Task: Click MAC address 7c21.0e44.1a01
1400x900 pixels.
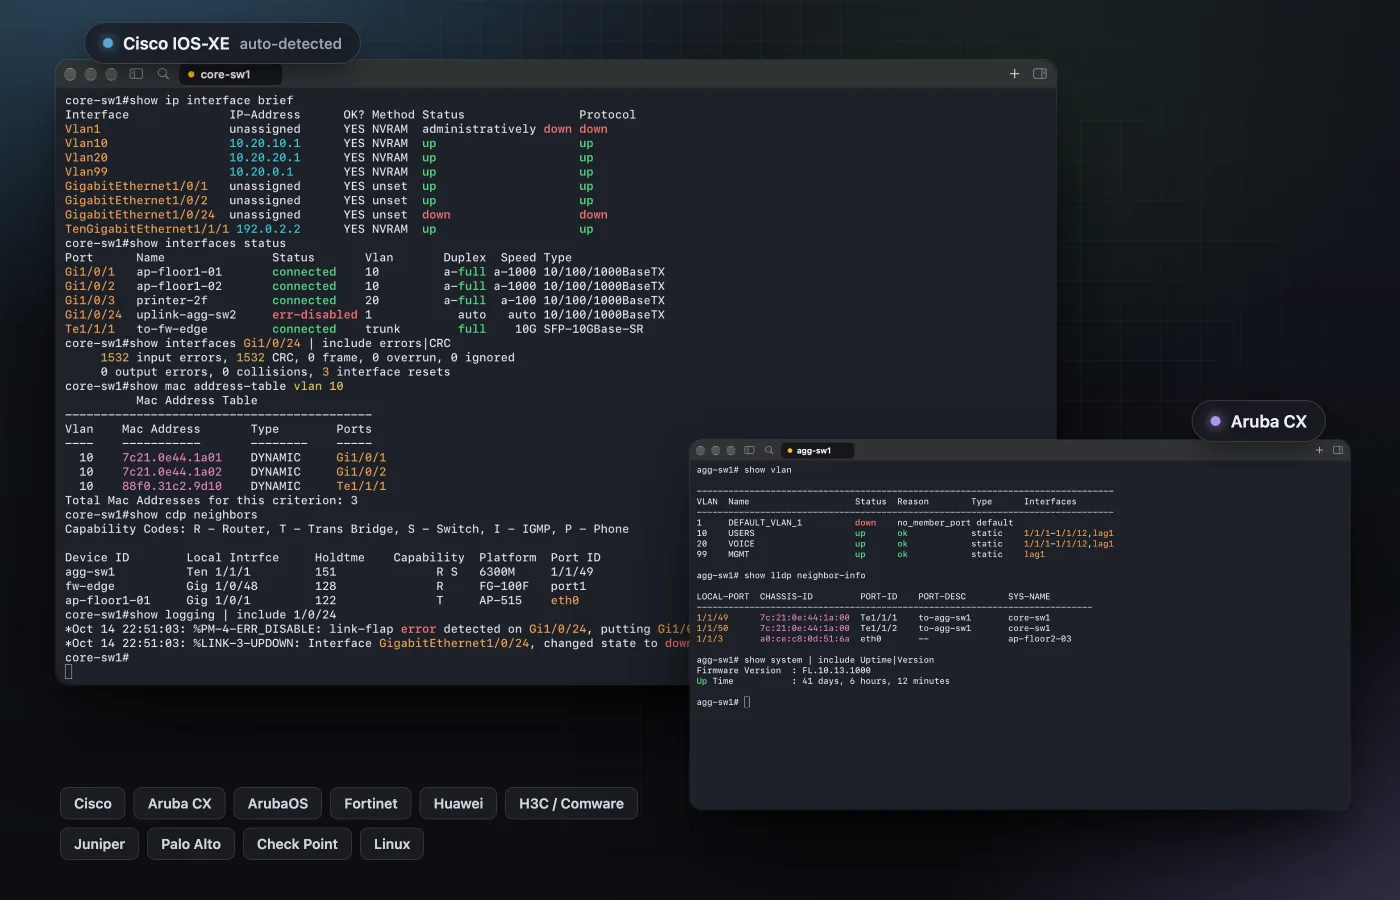Action: [172, 458]
